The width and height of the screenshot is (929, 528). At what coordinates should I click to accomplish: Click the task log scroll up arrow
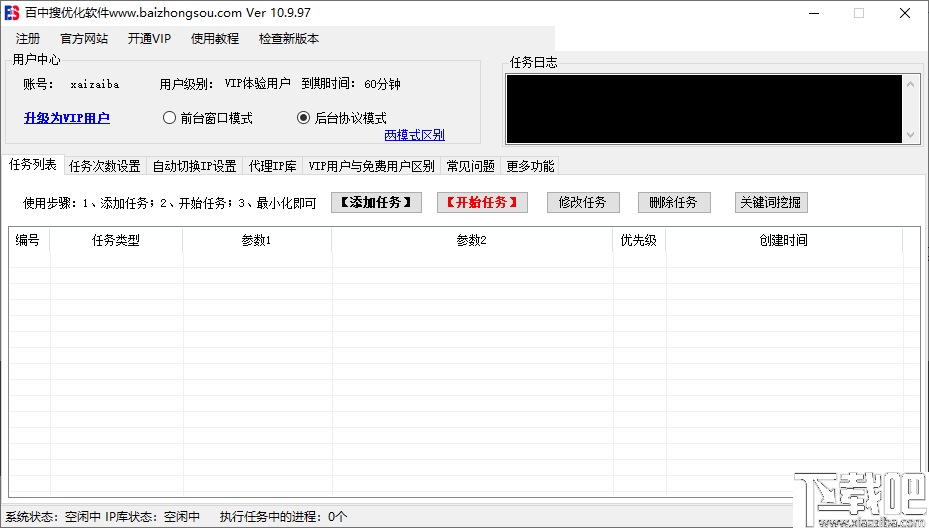[x=911, y=84]
